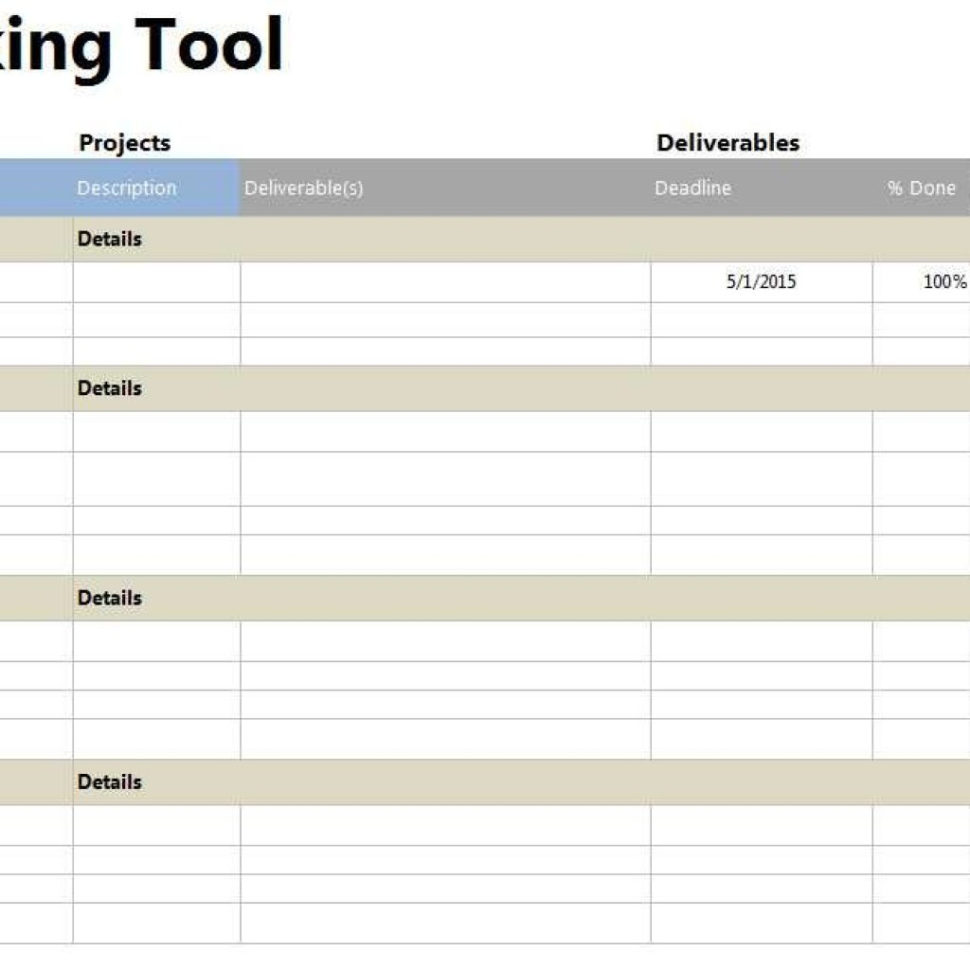The height and width of the screenshot is (970, 970).
Task: Select the Projects section label
Action: [123, 143]
